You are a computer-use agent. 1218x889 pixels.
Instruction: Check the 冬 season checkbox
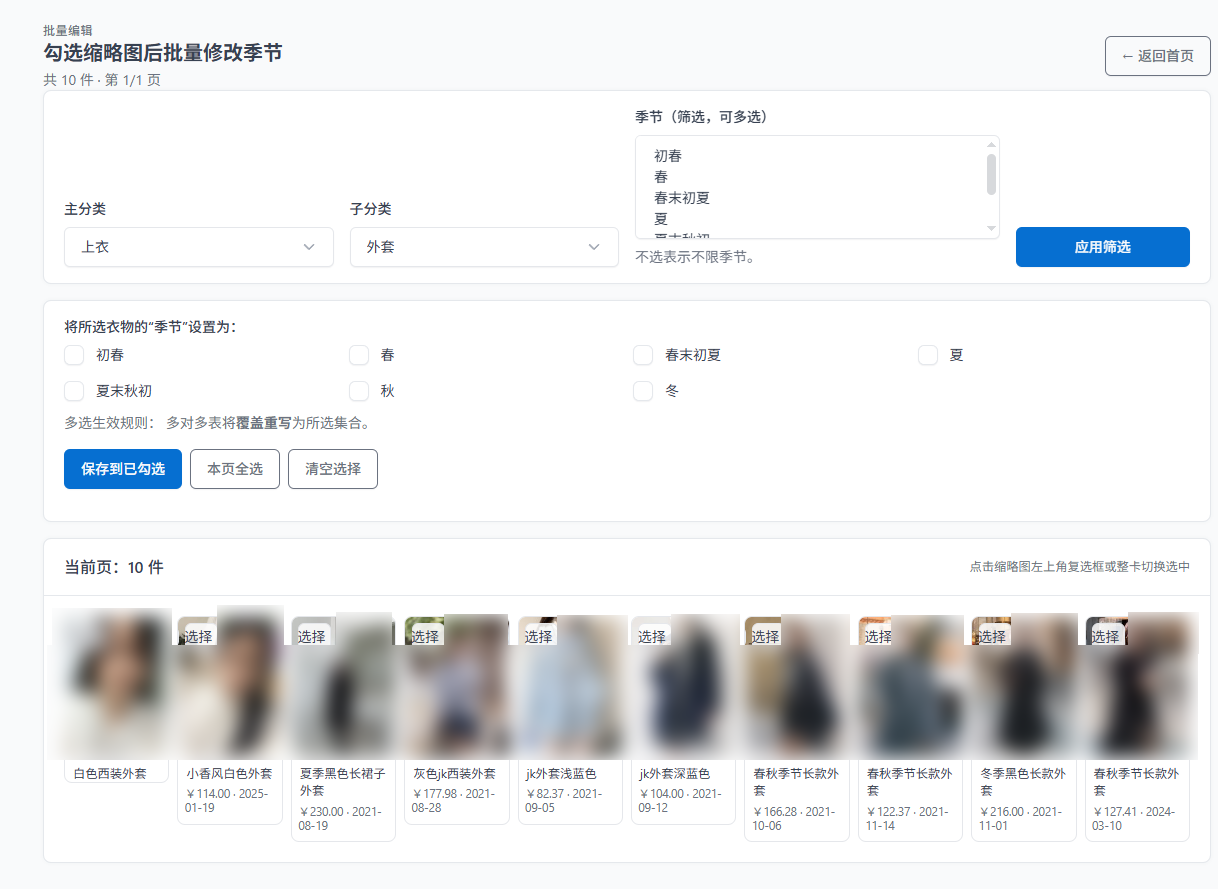tap(643, 391)
